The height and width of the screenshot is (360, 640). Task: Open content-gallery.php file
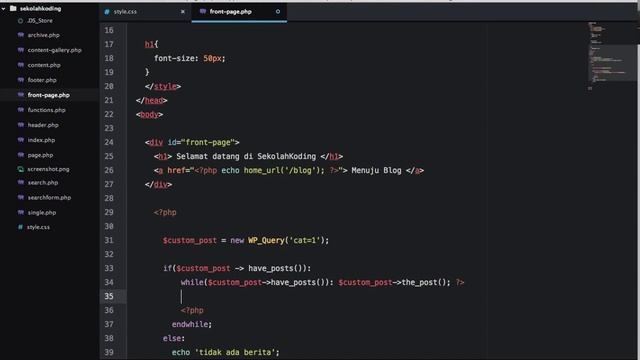tap(54, 50)
